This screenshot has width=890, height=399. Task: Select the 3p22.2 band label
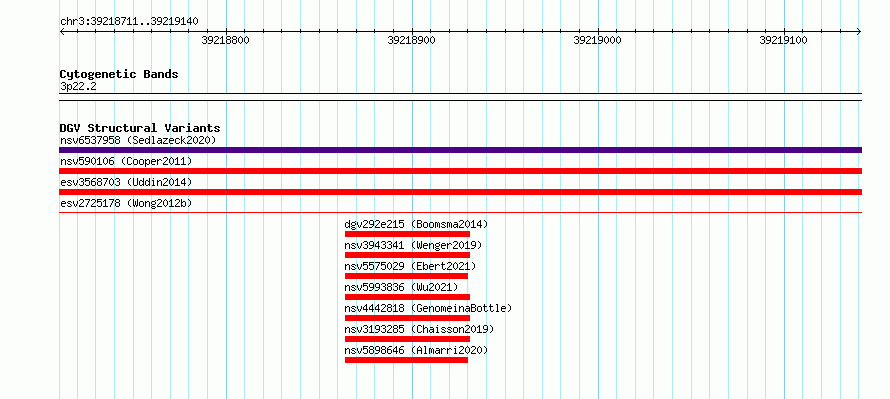click(x=78, y=87)
